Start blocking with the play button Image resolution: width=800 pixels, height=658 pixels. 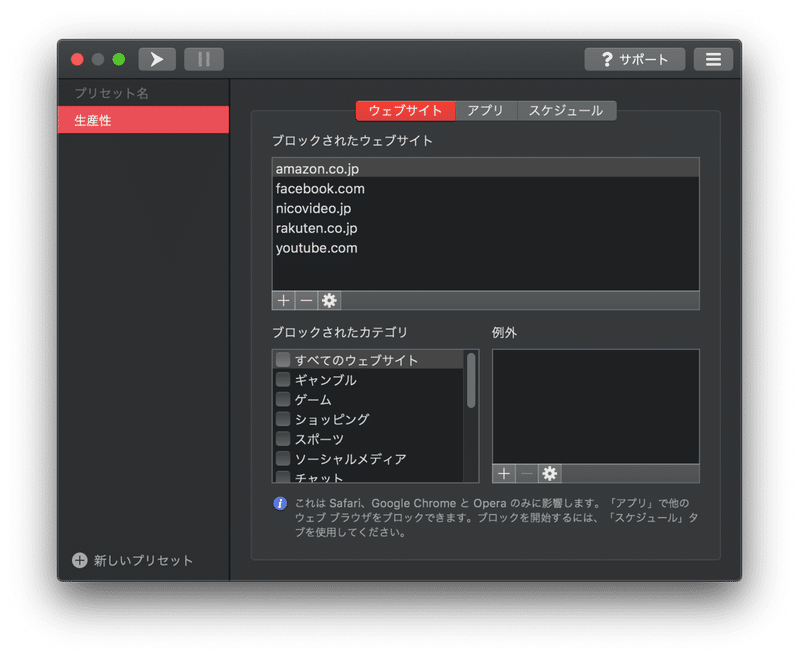(157, 59)
